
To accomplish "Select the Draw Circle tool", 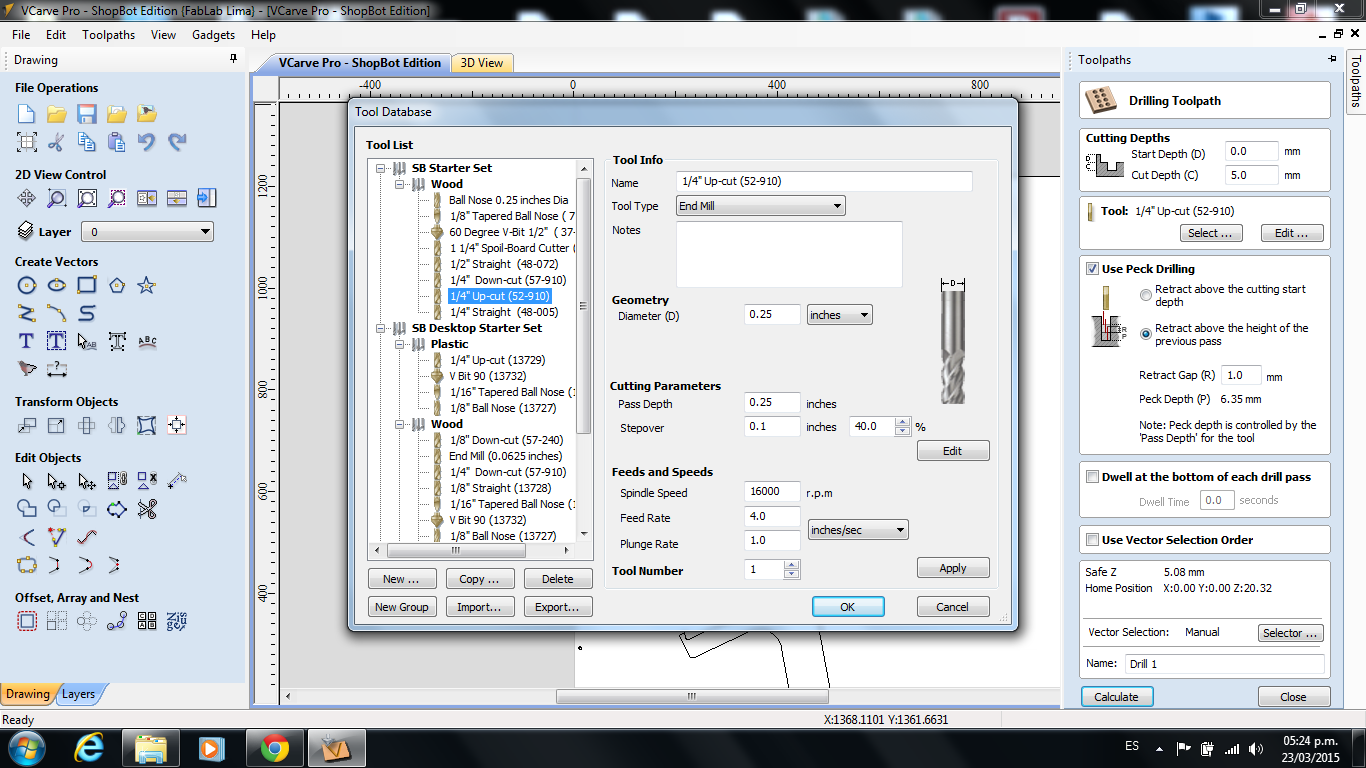I will coord(27,286).
